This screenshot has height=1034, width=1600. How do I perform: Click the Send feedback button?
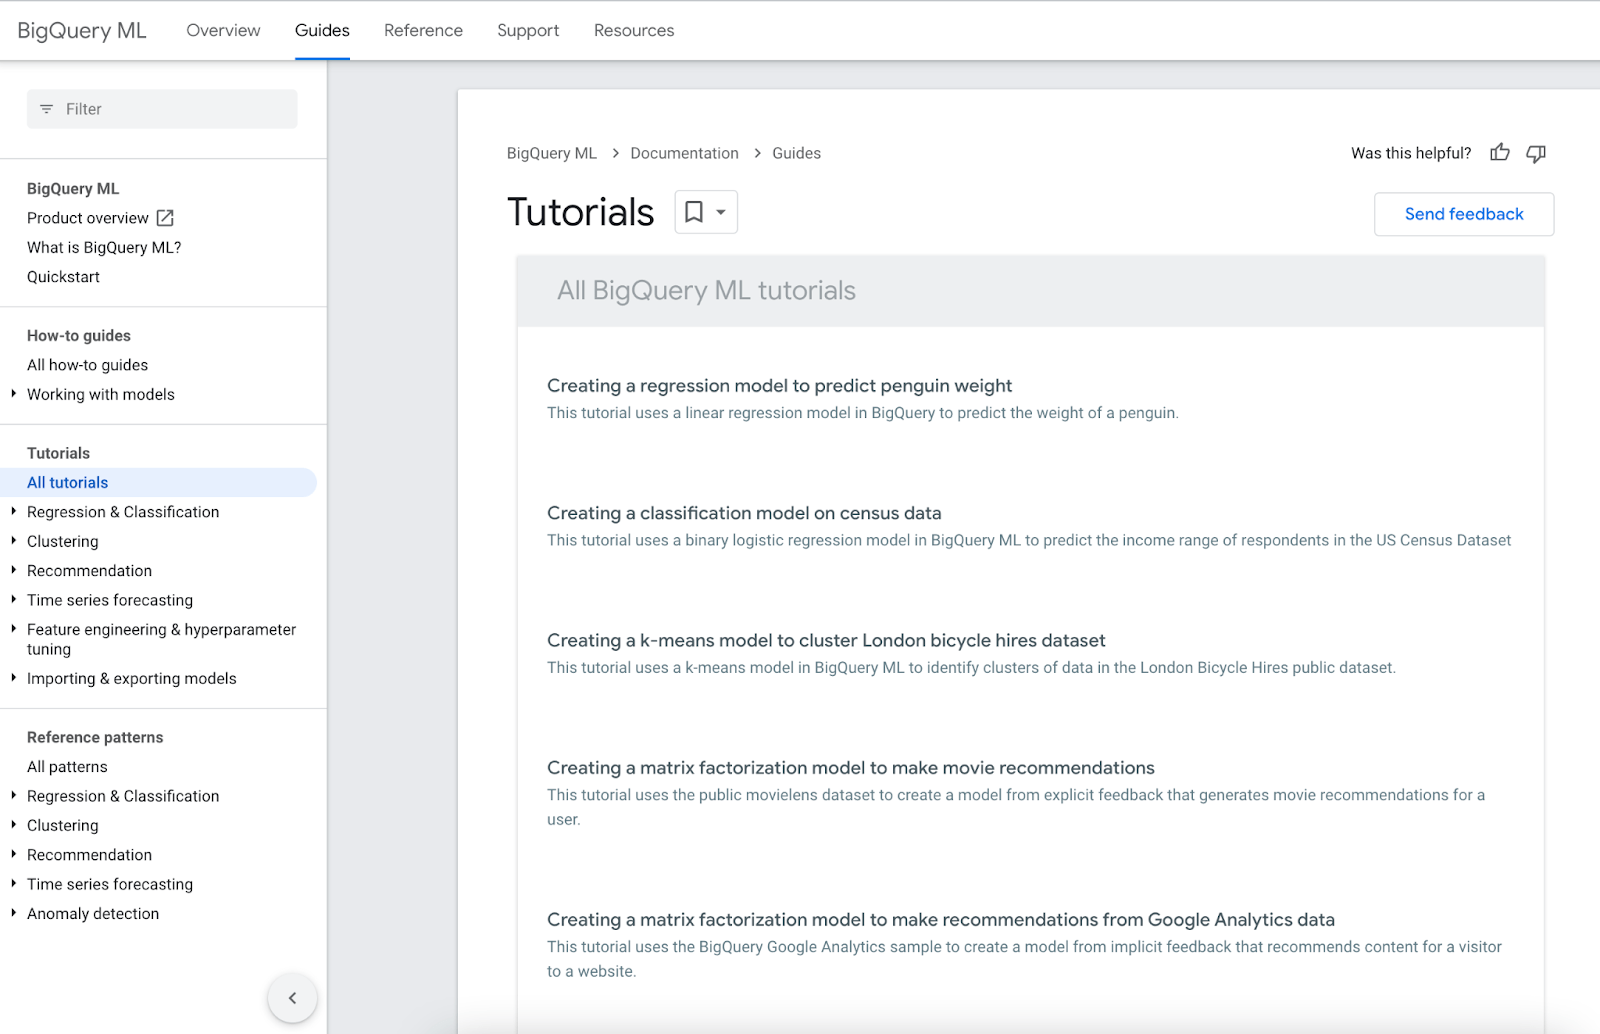pyautogui.click(x=1464, y=214)
